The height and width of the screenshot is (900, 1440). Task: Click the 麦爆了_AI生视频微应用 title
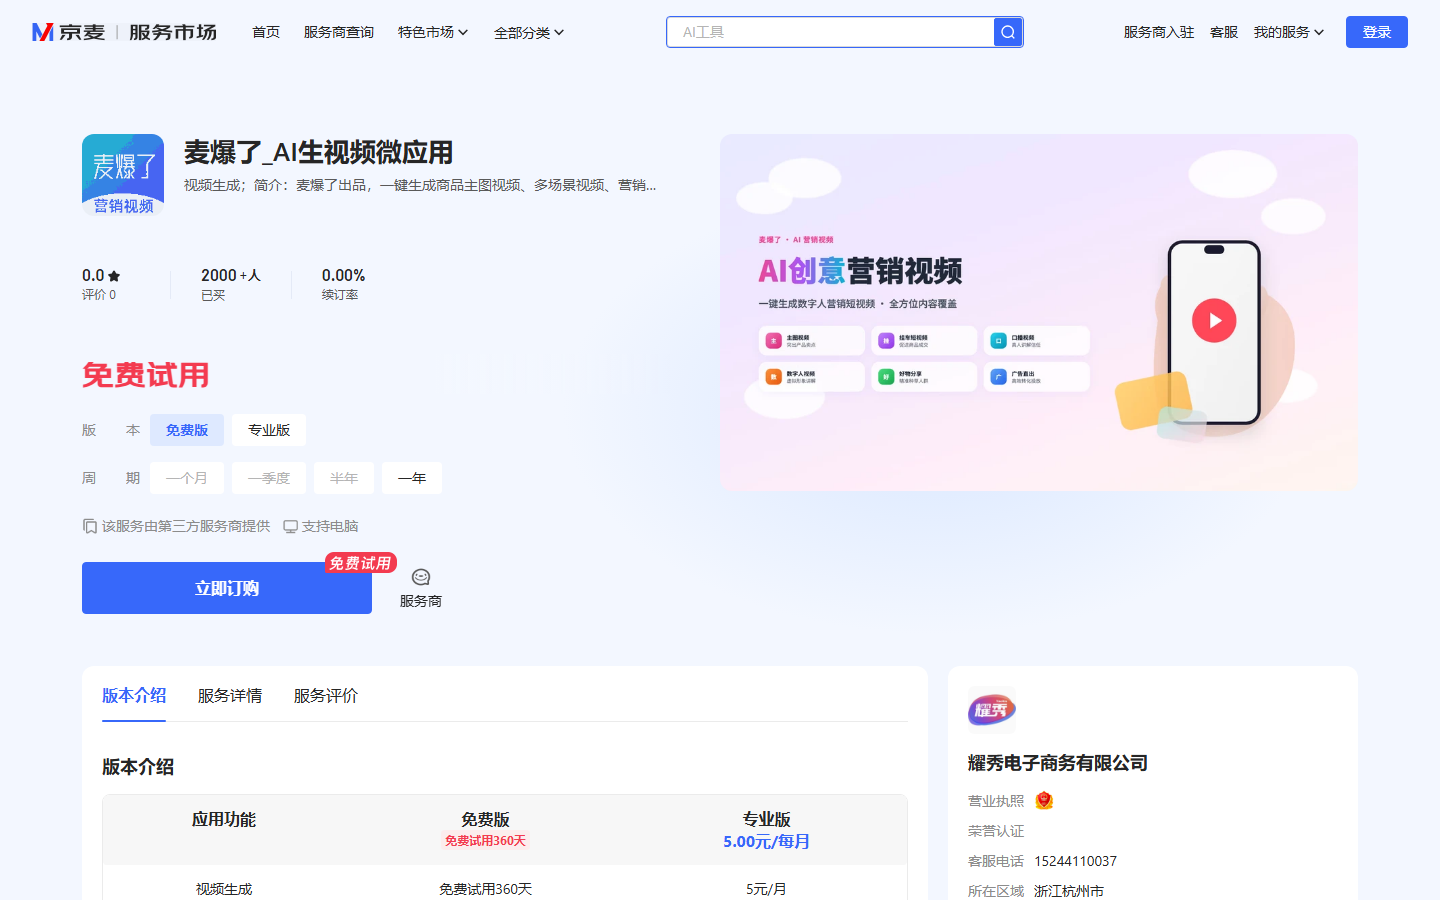pyautogui.click(x=318, y=152)
